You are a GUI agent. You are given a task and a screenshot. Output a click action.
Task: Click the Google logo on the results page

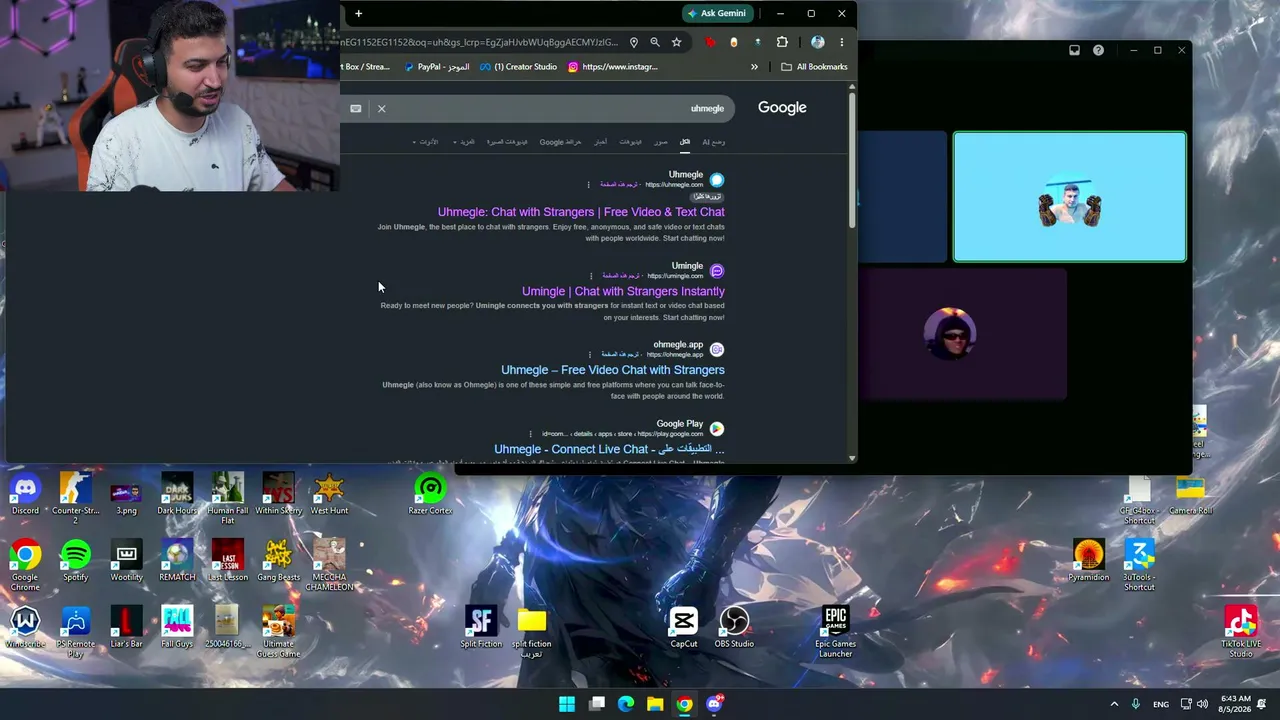click(x=782, y=108)
